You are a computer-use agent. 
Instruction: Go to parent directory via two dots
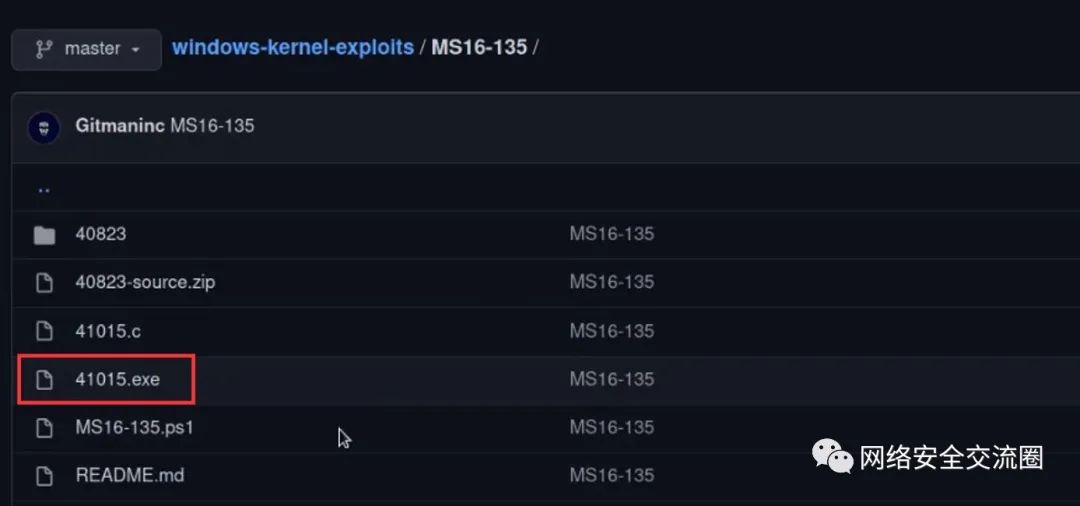(x=44, y=188)
